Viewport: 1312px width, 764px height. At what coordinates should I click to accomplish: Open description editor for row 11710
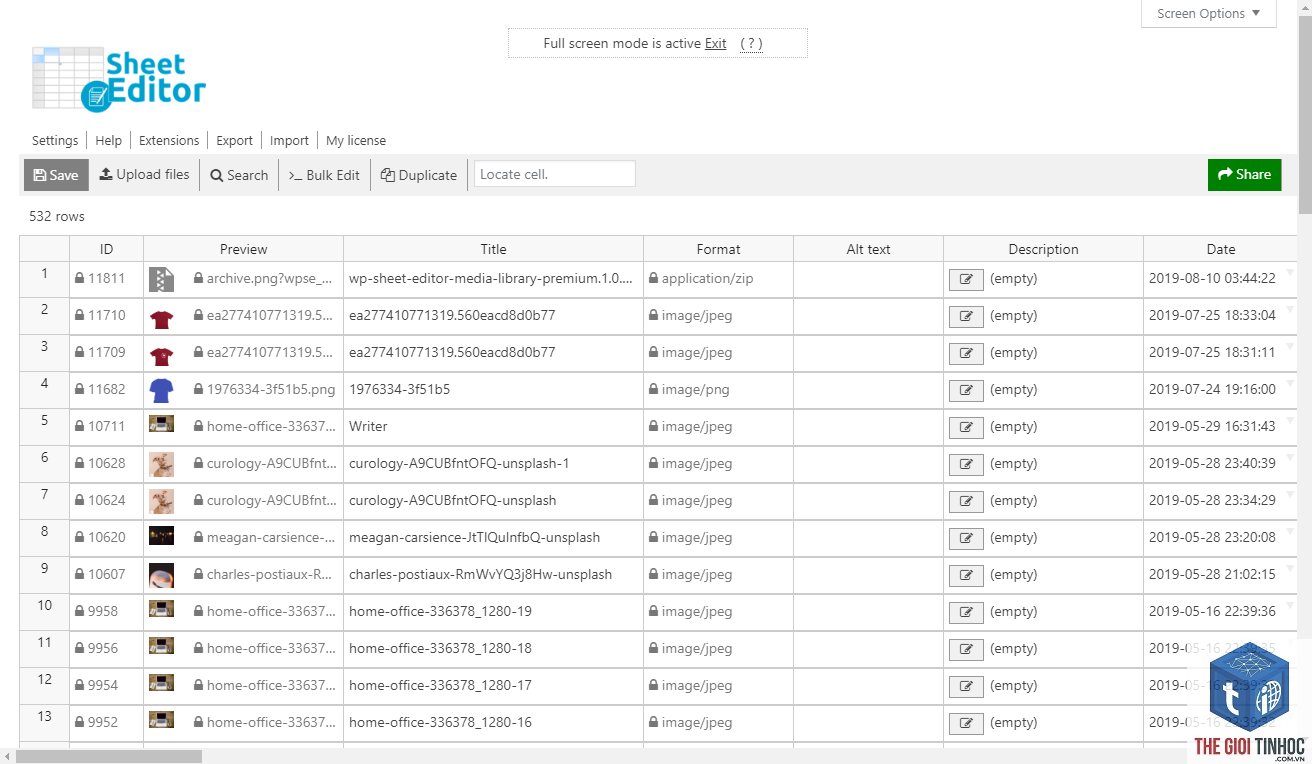[x=966, y=317]
